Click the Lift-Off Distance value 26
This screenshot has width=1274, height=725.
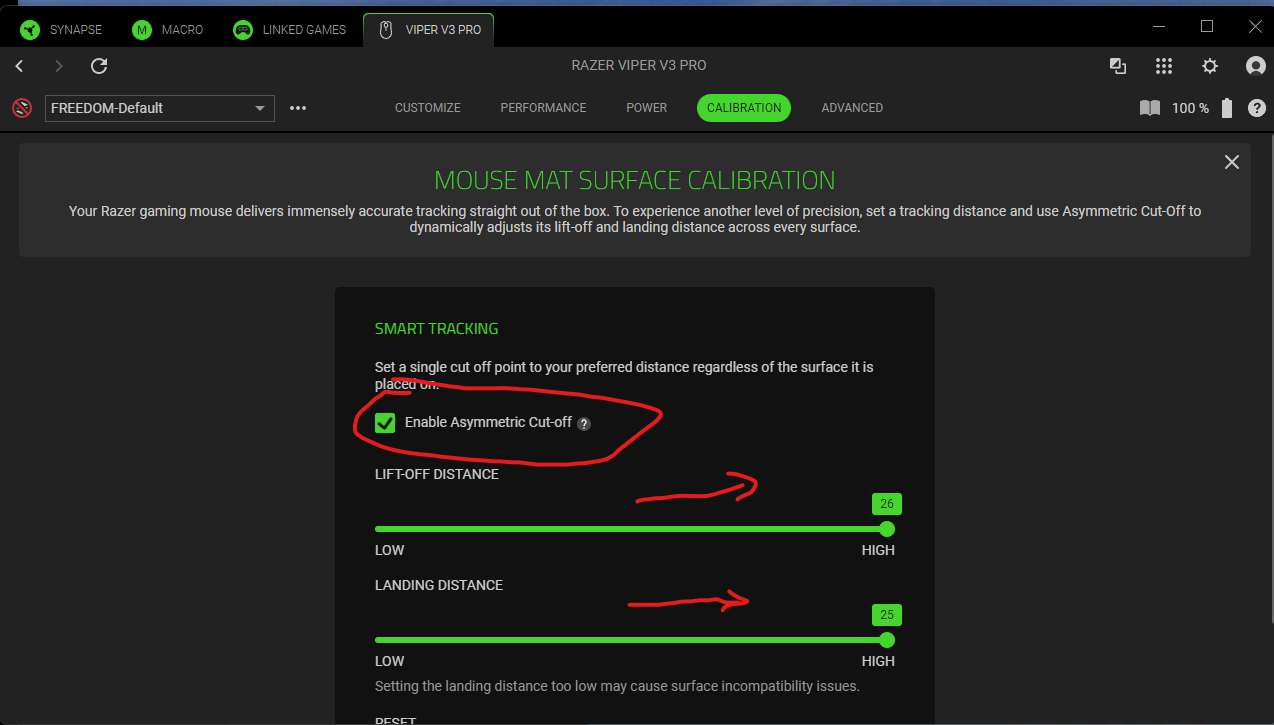point(887,504)
